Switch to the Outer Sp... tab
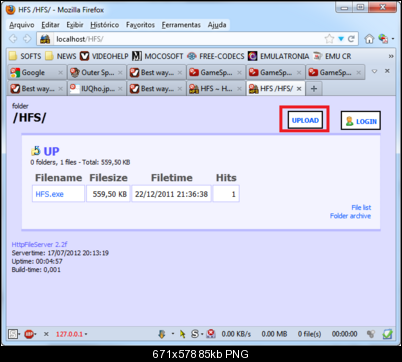Image resolution: width=402 pixels, height=362 pixels. click(x=97, y=72)
